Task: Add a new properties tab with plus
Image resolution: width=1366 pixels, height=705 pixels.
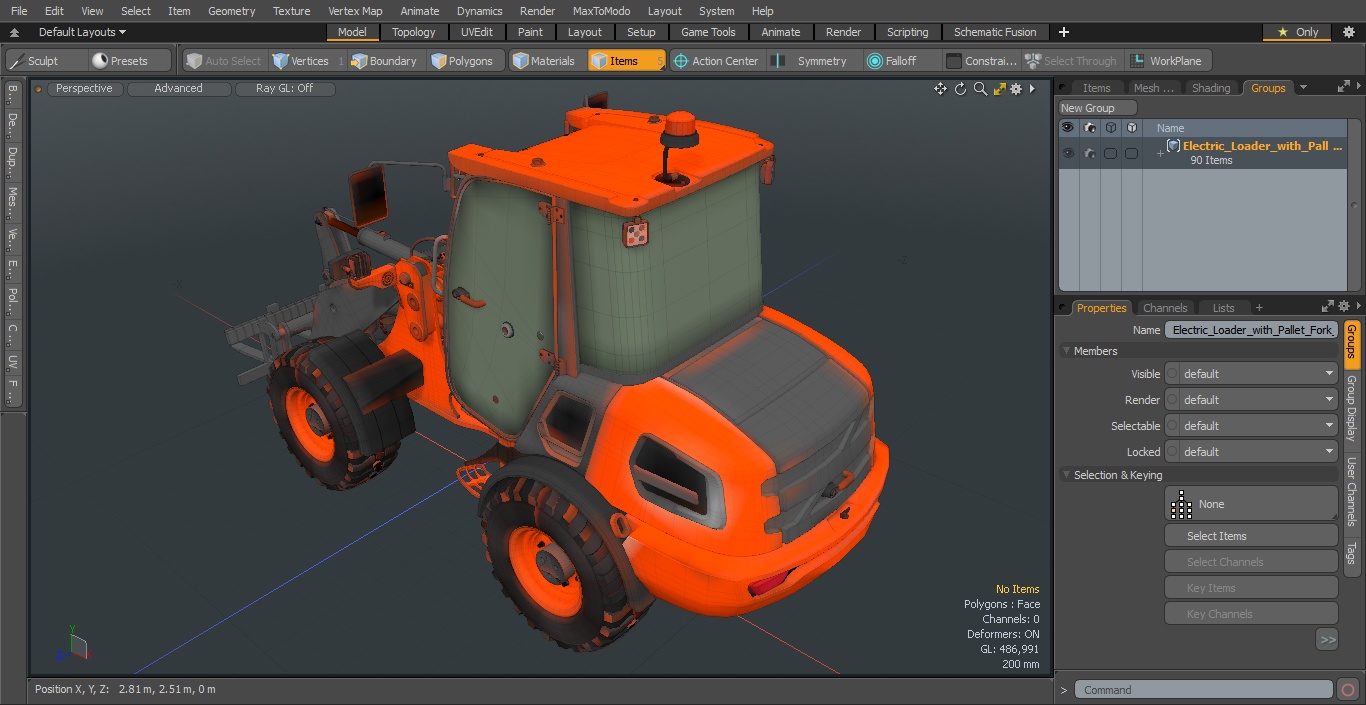Action: pyautogui.click(x=1259, y=308)
